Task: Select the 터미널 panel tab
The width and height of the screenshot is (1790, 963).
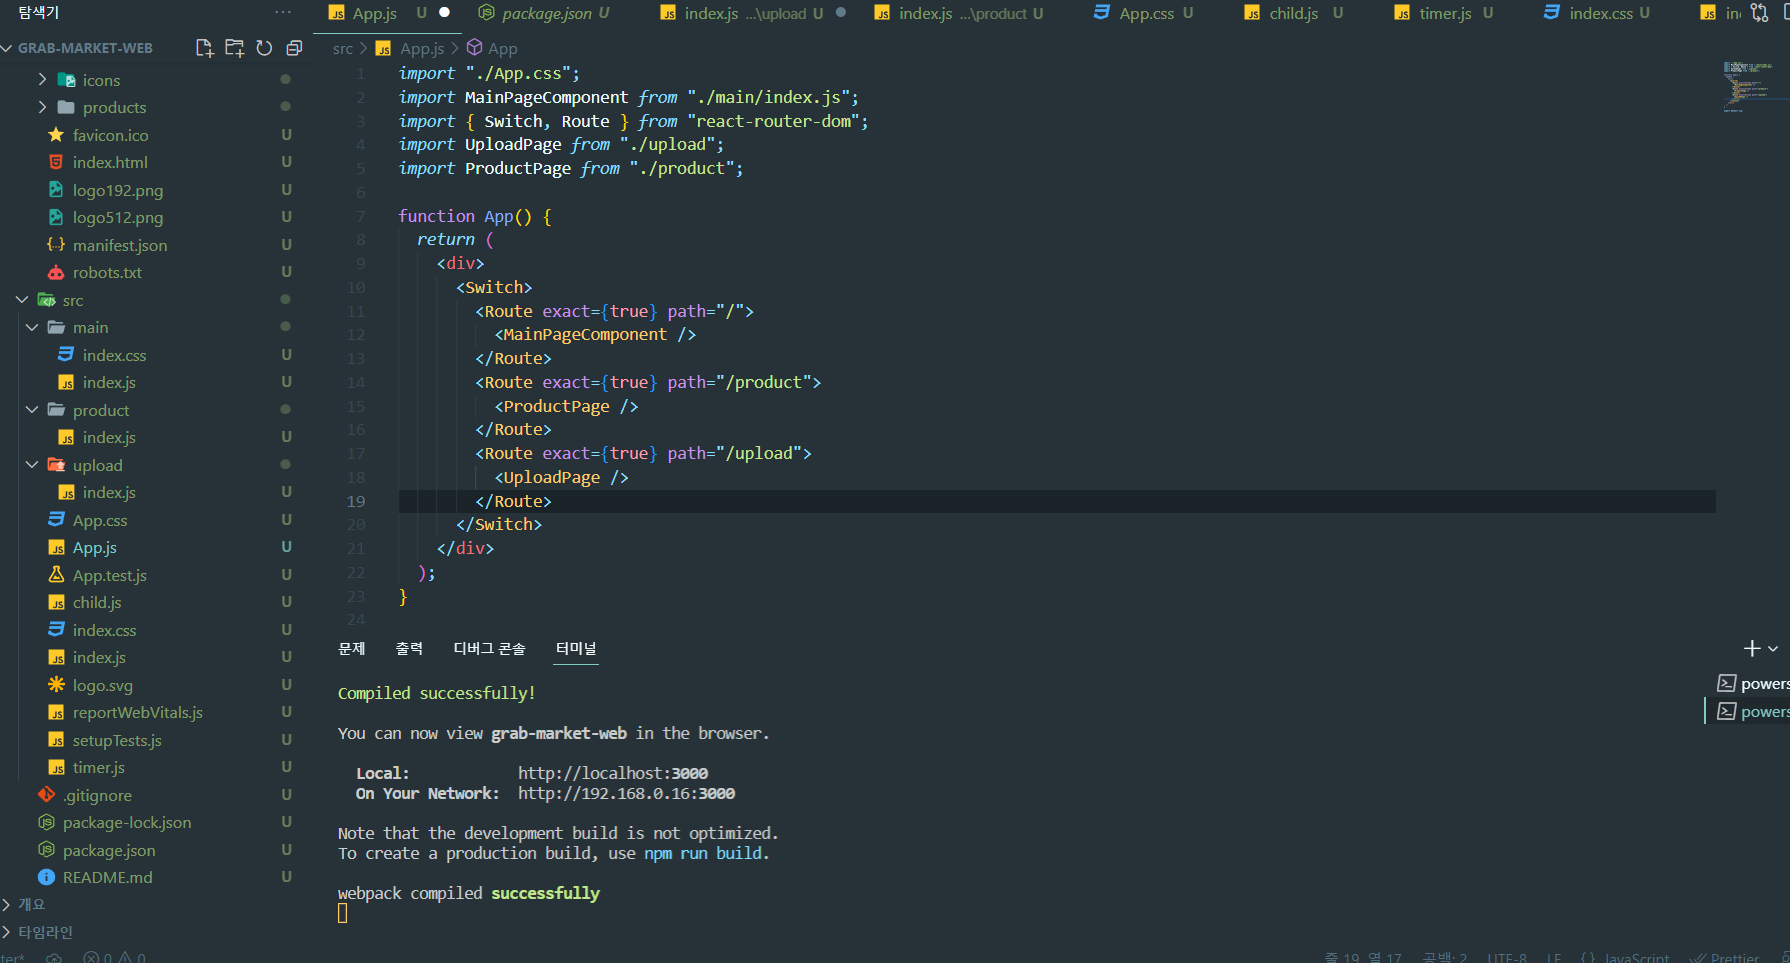Action: 576,649
